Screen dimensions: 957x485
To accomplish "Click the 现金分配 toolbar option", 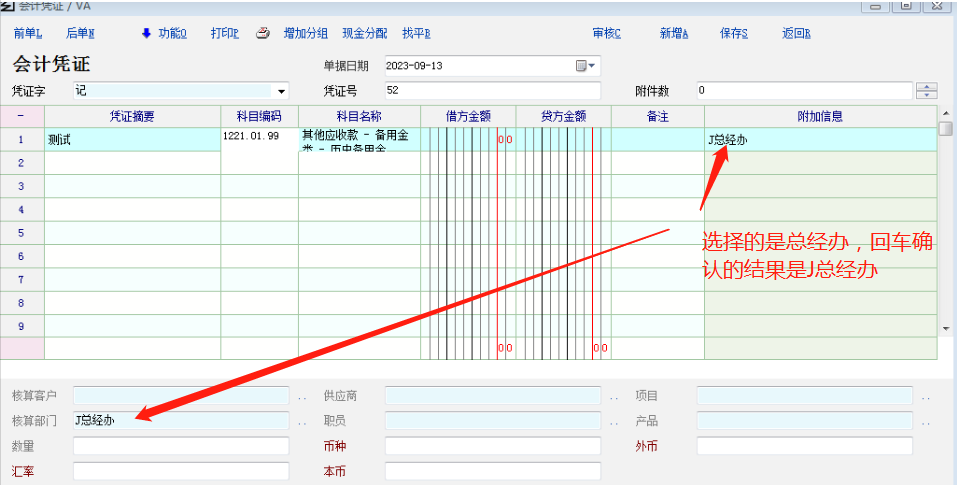I will click(364, 33).
